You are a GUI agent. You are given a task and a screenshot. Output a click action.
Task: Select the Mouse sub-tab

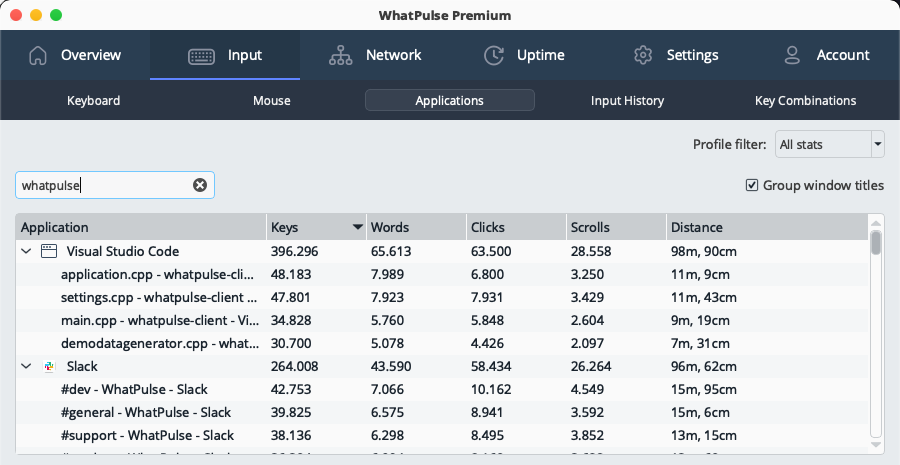pos(271,100)
